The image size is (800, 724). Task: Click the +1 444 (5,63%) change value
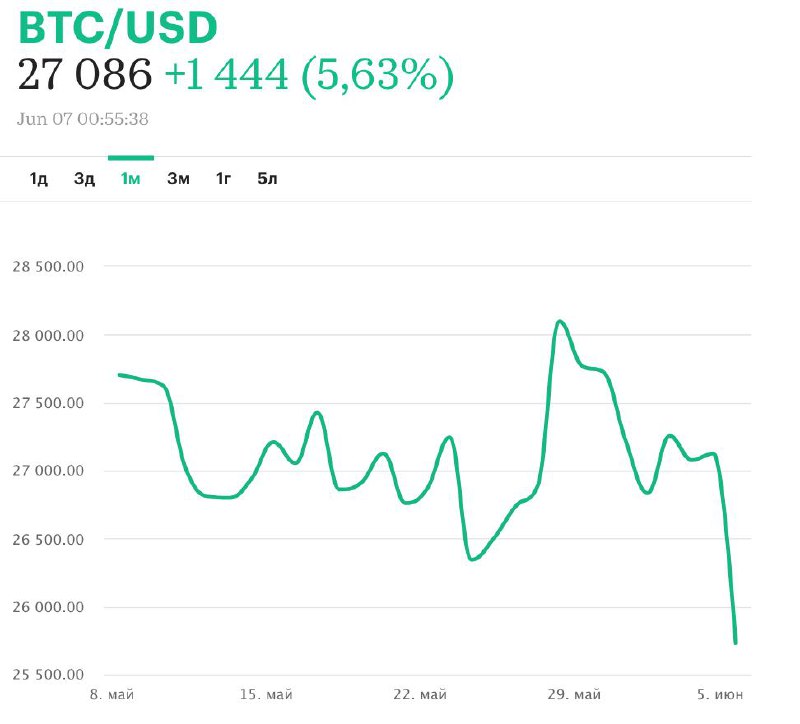tap(308, 76)
